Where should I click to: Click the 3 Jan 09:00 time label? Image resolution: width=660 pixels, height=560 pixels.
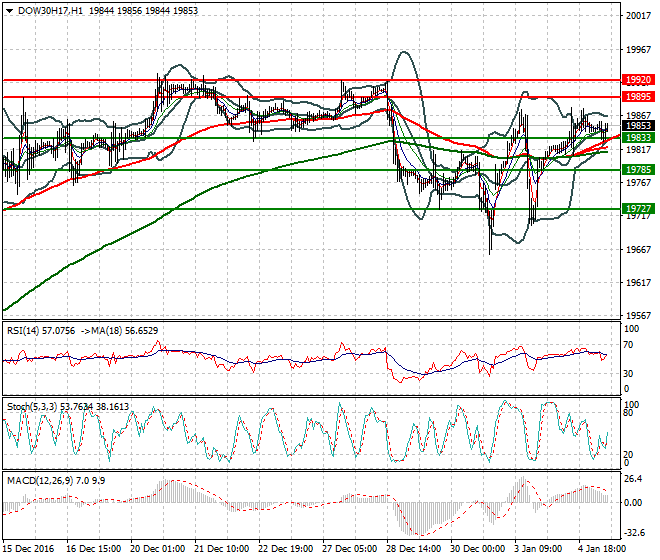538,549
